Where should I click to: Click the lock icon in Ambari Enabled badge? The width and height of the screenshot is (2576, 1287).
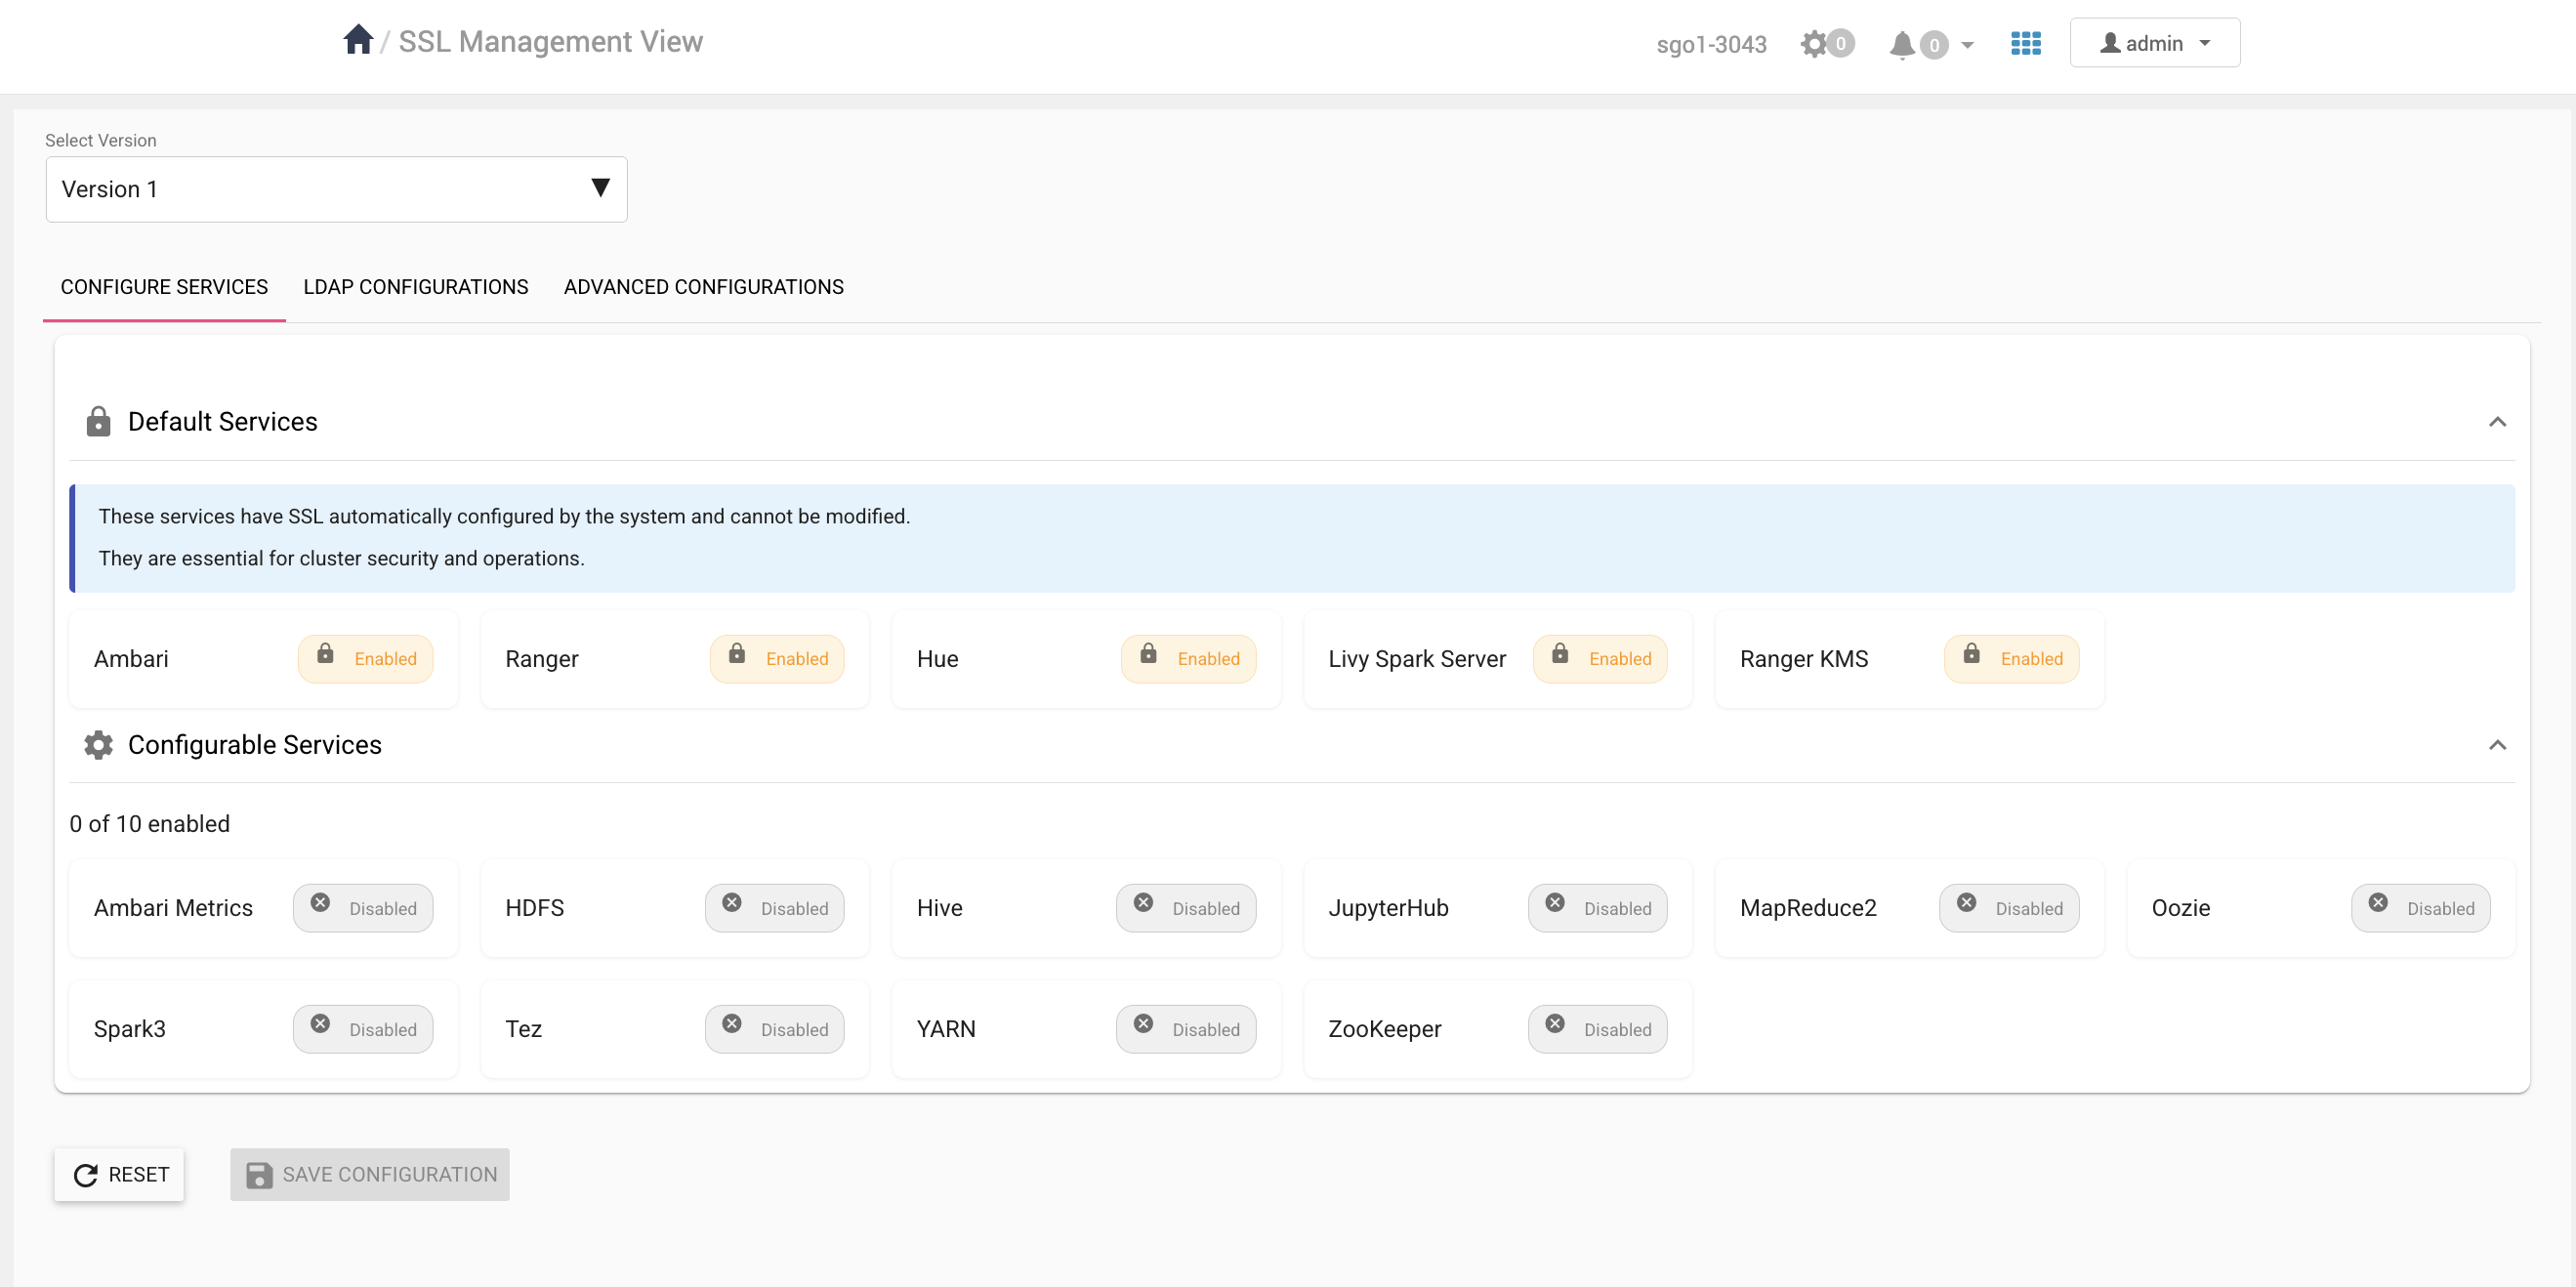coord(325,654)
